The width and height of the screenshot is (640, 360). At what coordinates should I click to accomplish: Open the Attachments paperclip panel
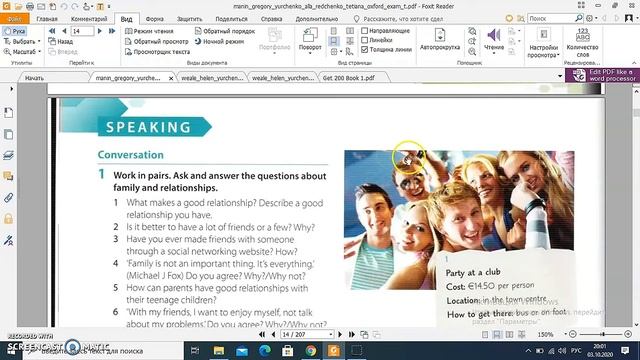click(8, 198)
